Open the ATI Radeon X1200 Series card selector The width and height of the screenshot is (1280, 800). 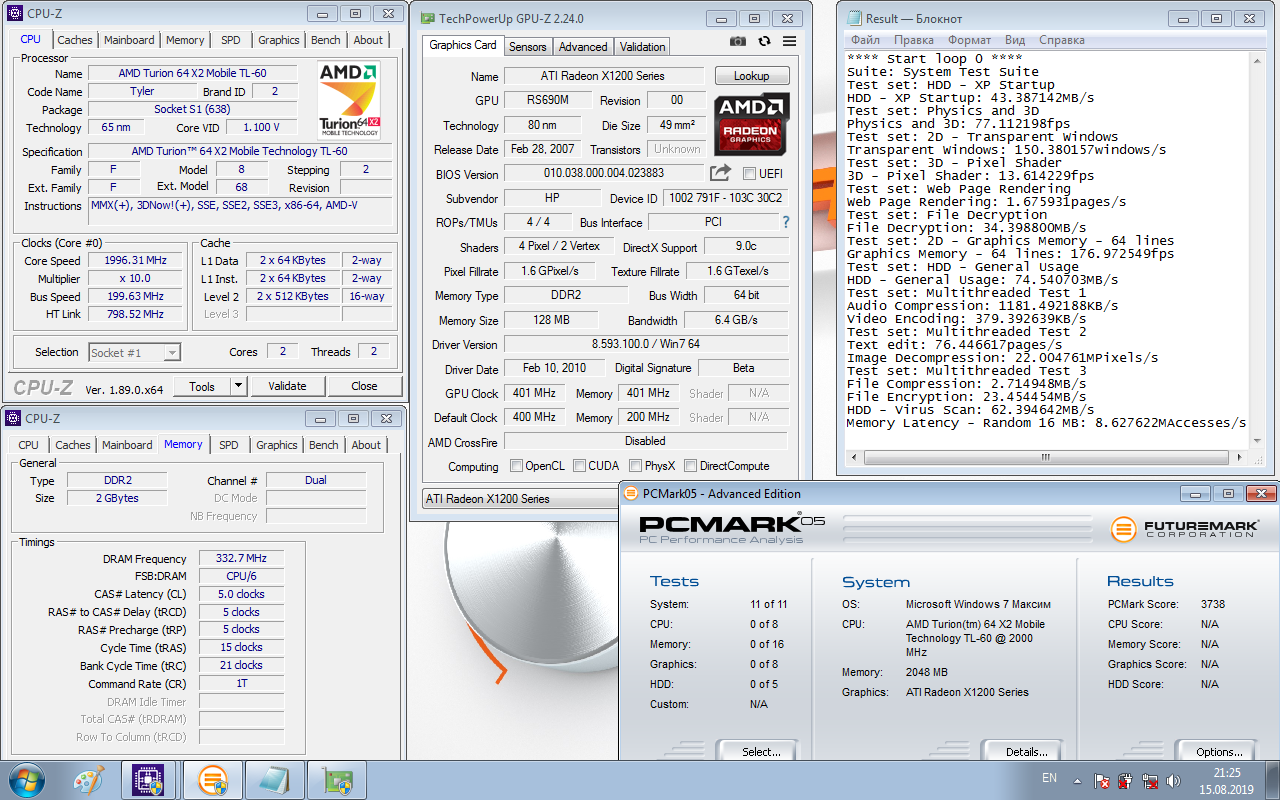[520, 499]
